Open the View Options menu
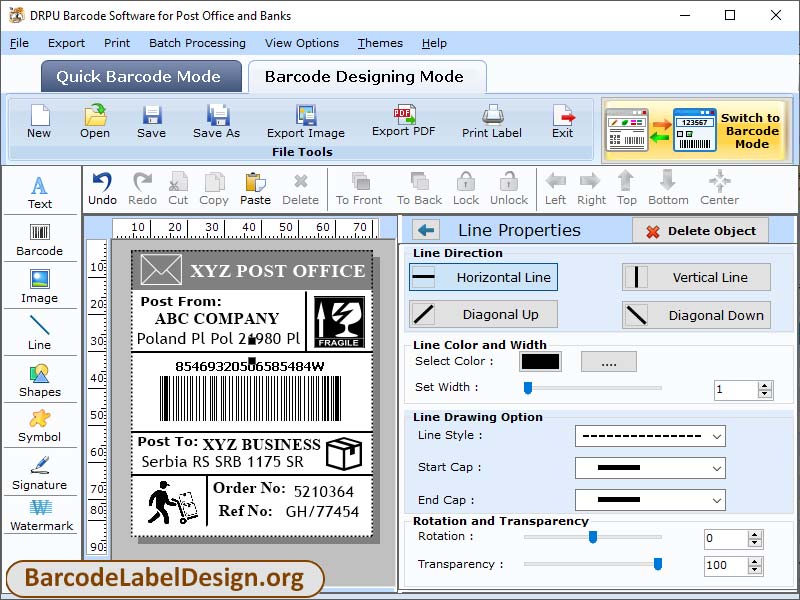This screenshot has height=600, width=800. tap(302, 43)
